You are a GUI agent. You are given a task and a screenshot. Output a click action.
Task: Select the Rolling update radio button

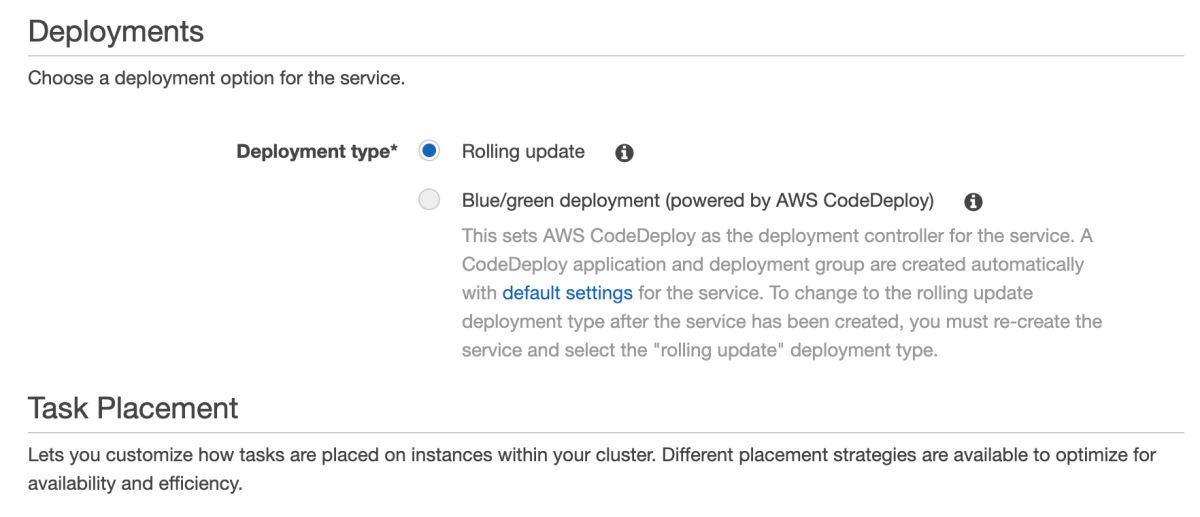tap(429, 152)
